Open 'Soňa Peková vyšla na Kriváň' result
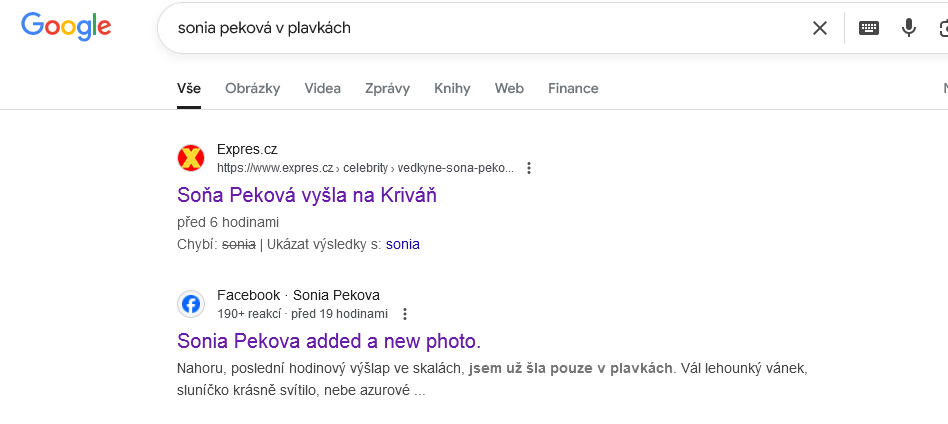 [x=307, y=195]
